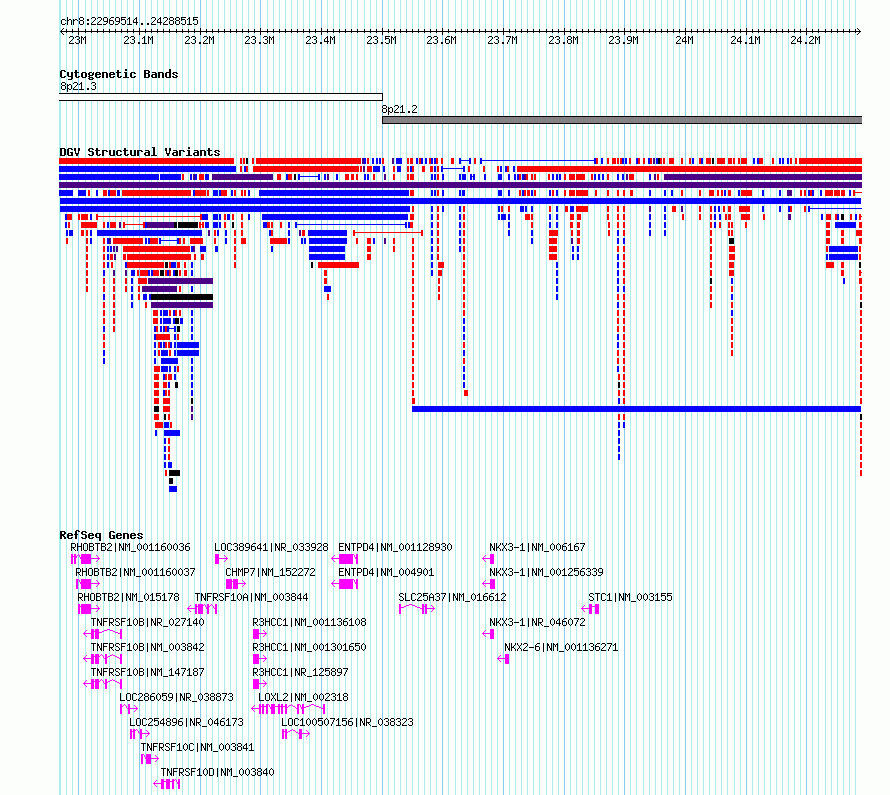Click the 24M ruler position label
Viewport: 890px width, 795px height.
click(685, 40)
